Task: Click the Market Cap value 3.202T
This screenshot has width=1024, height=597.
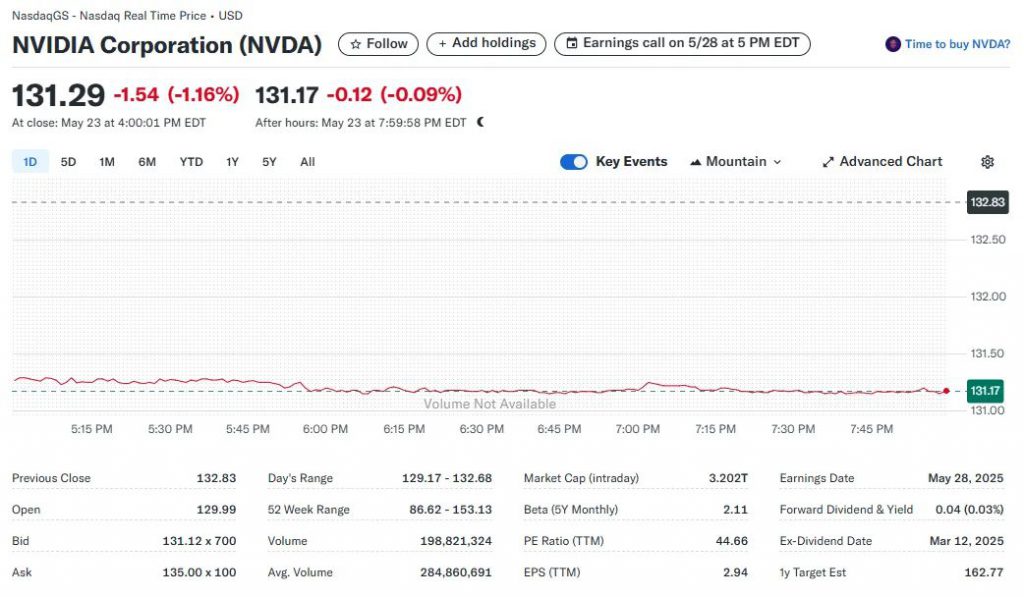Action: tap(728, 478)
